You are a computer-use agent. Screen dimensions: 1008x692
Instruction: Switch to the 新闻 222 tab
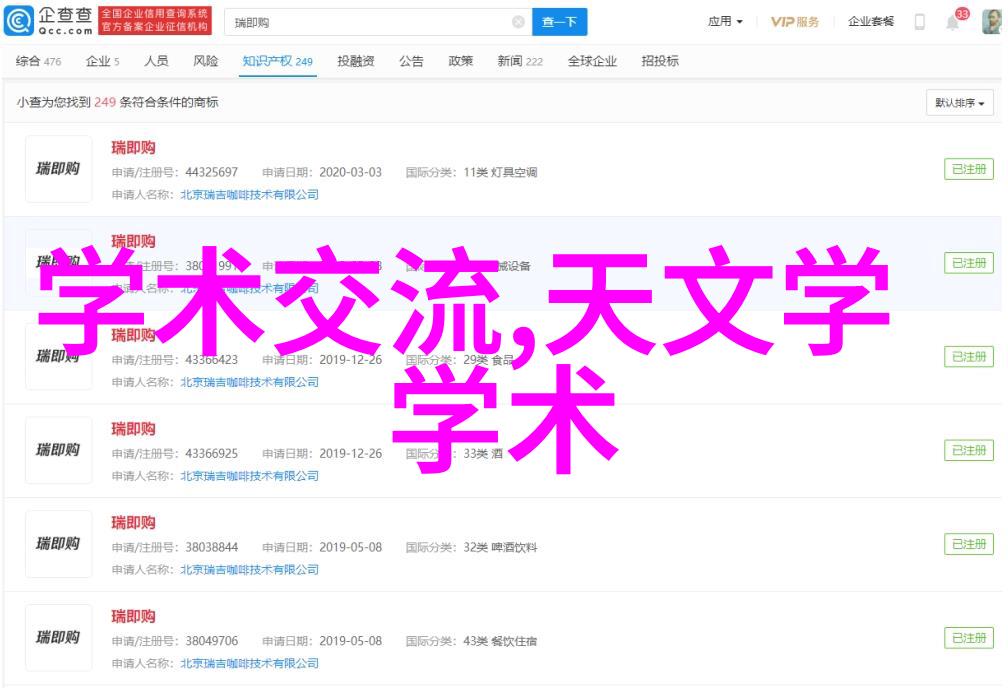[520, 61]
